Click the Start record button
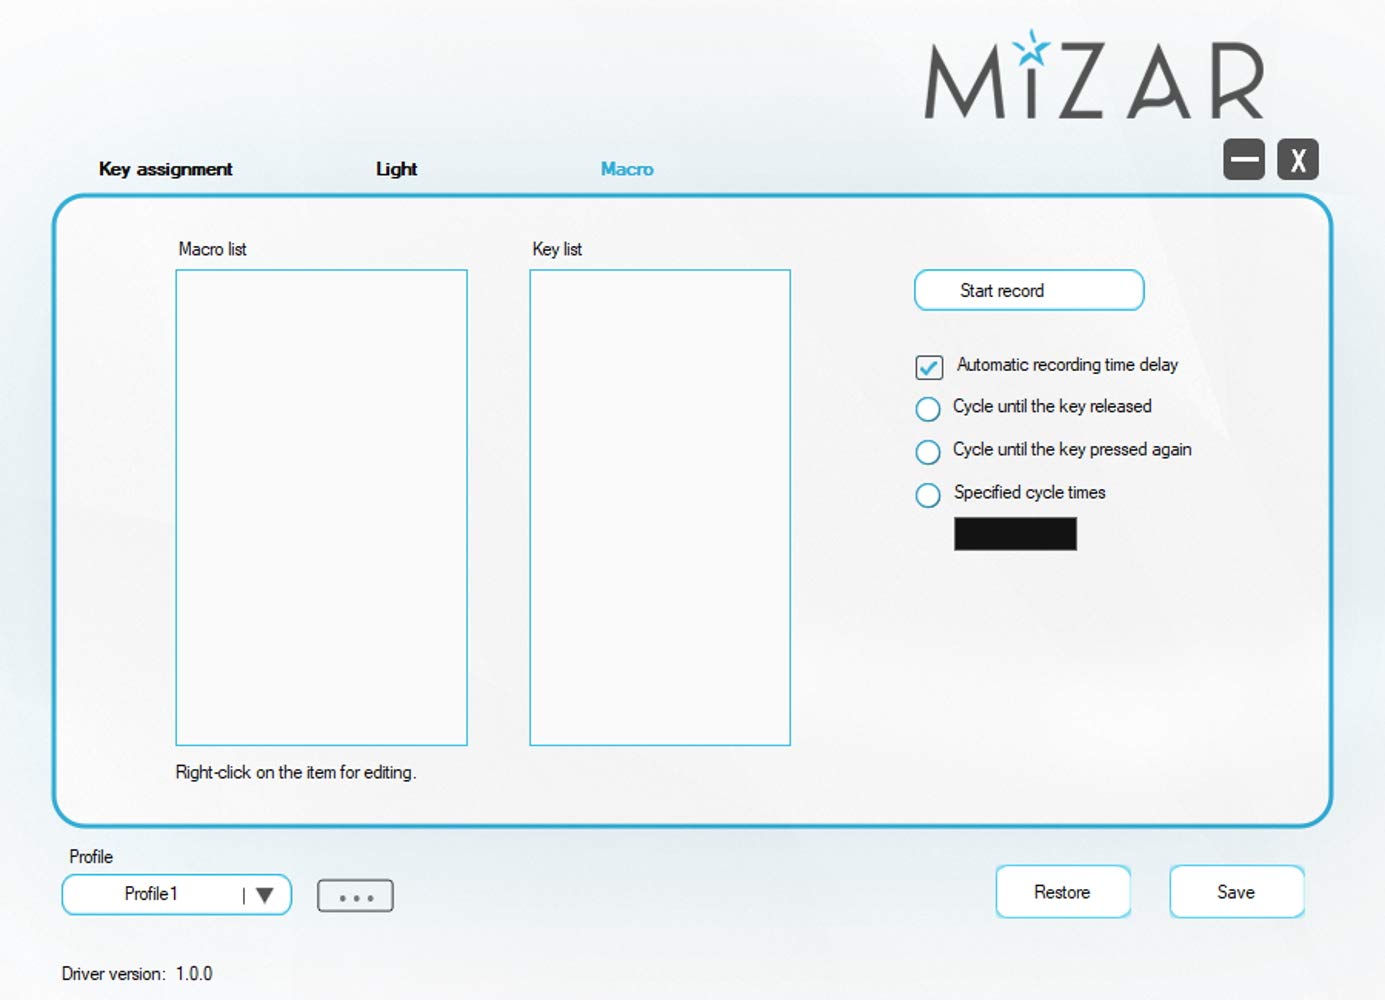This screenshot has width=1385, height=1000. click(x=1029, y=290)
